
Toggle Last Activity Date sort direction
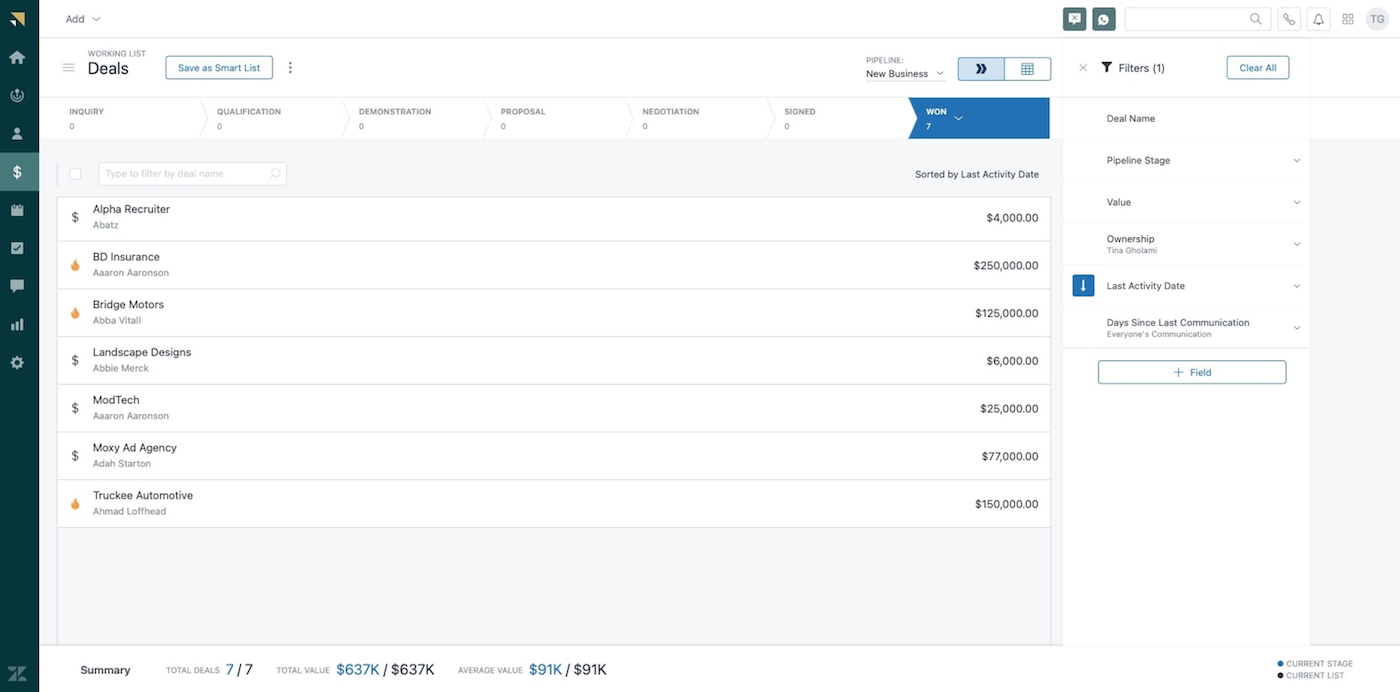[x=1083, y=286]
